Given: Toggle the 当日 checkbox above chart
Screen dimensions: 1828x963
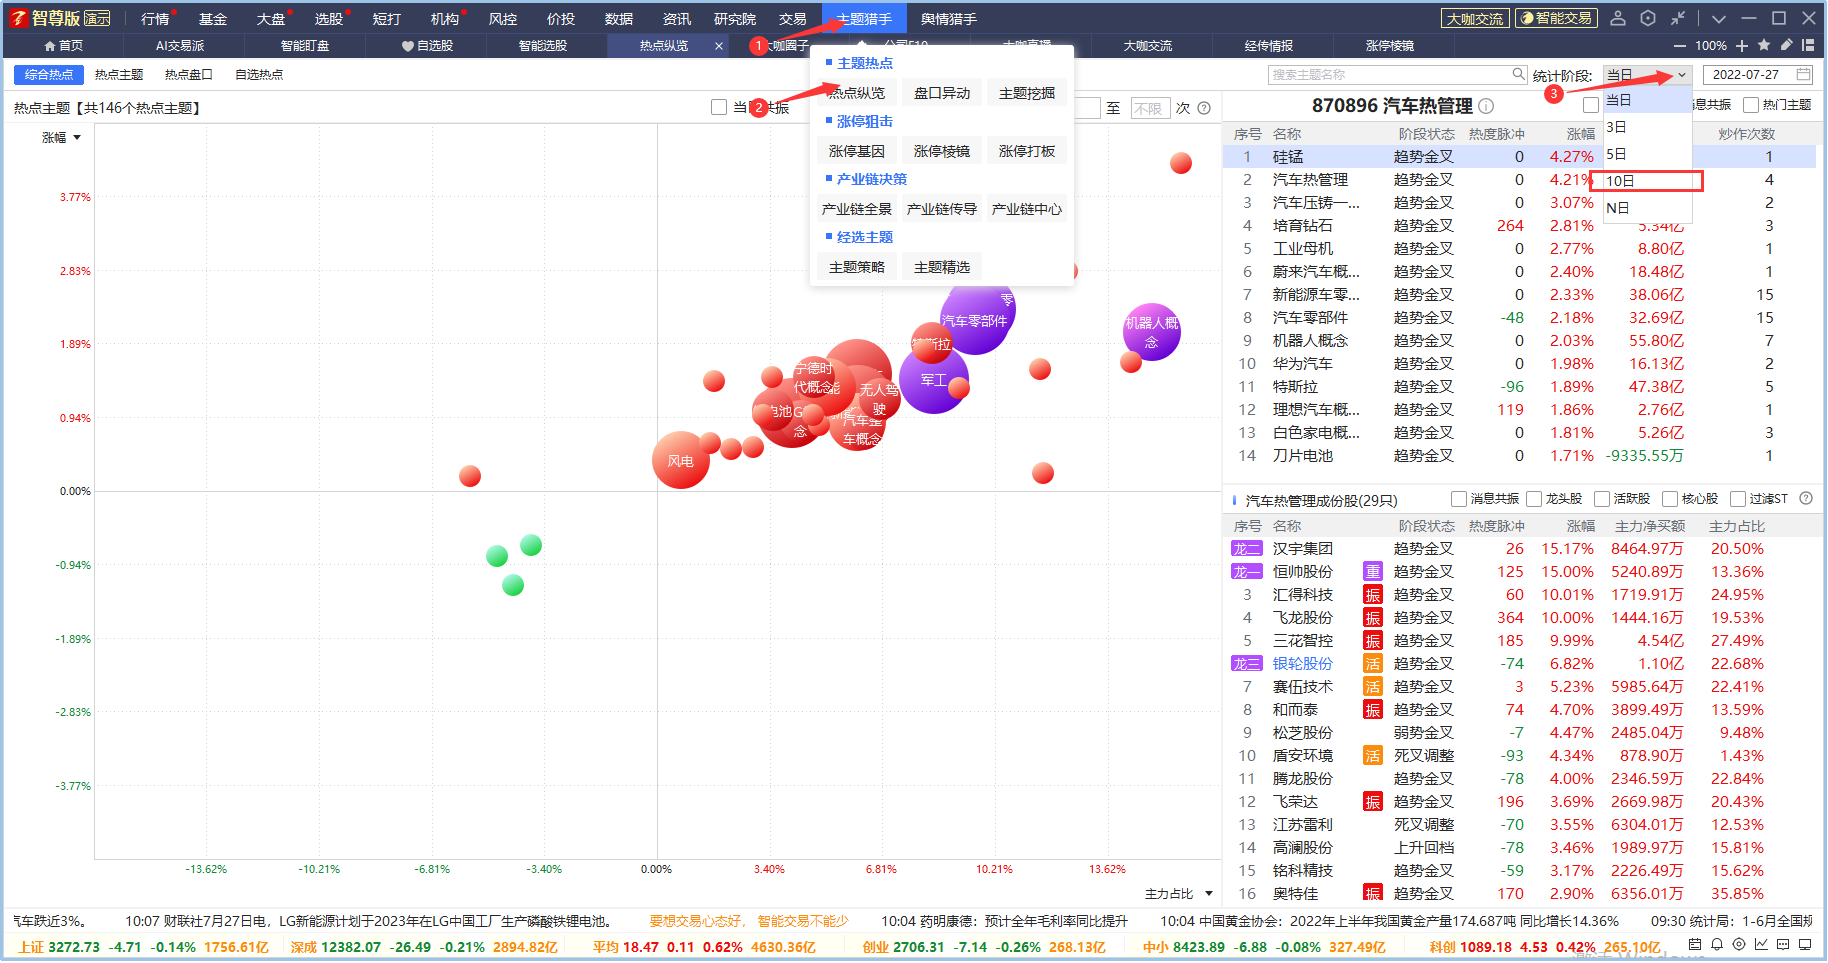Looking at the screenshot, I should pos(718,107).
